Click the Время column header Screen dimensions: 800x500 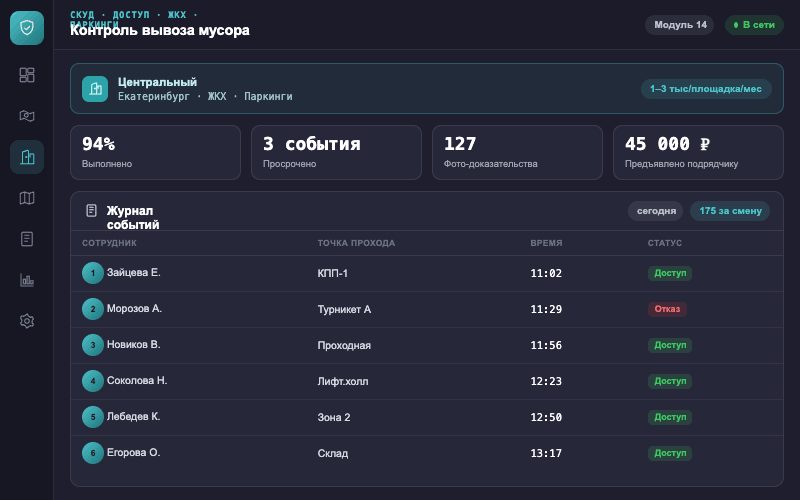tap(546, 243)
